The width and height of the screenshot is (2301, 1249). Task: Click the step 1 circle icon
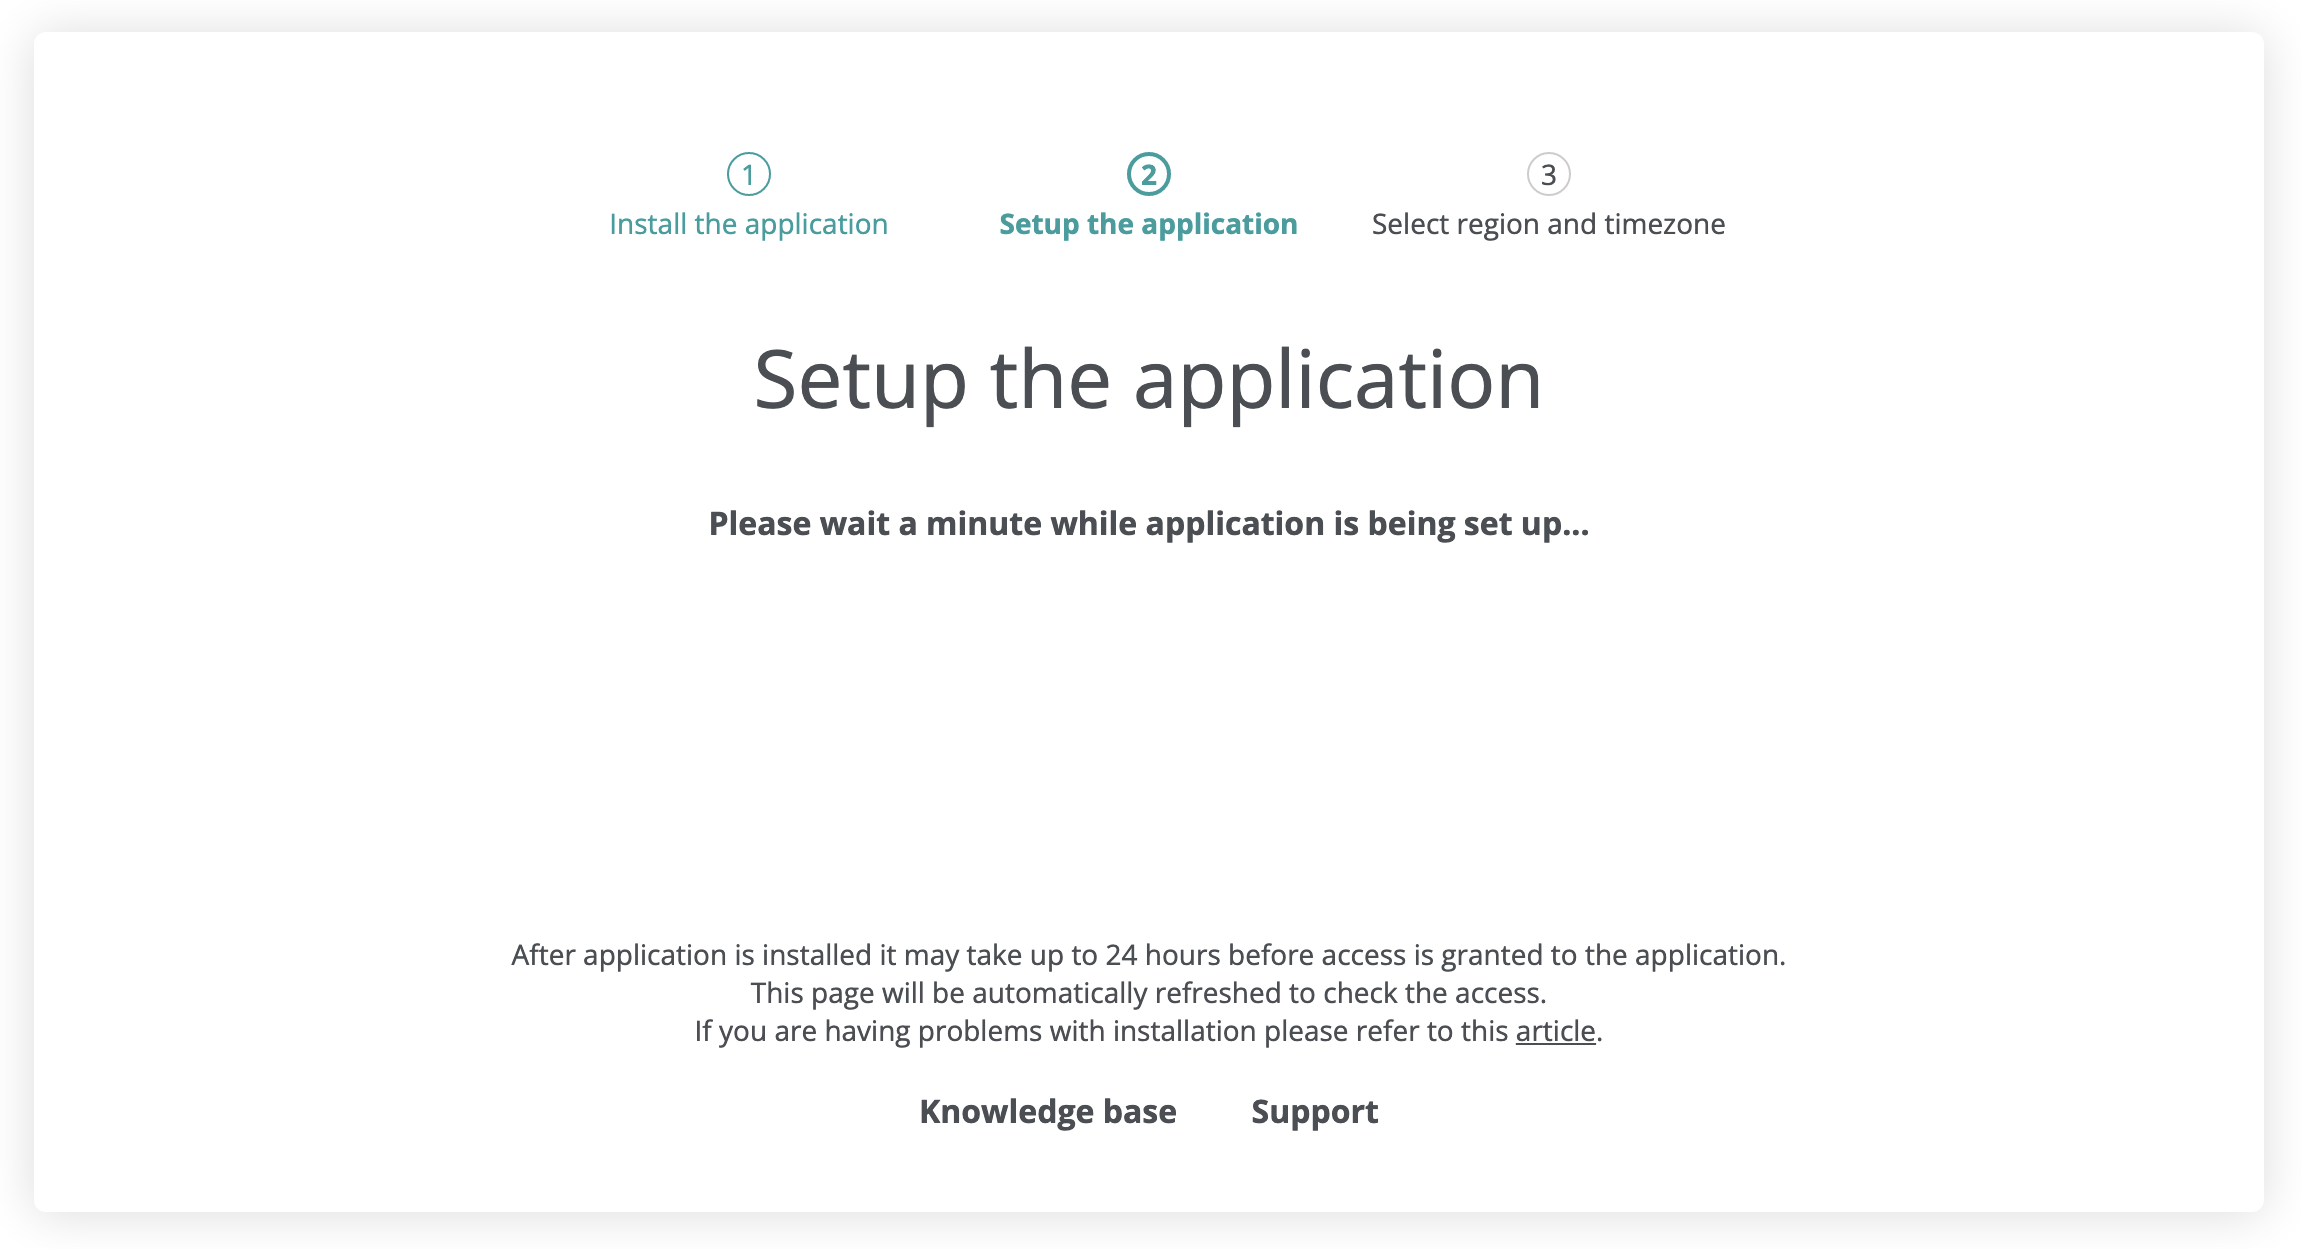(x=748, y=174)
